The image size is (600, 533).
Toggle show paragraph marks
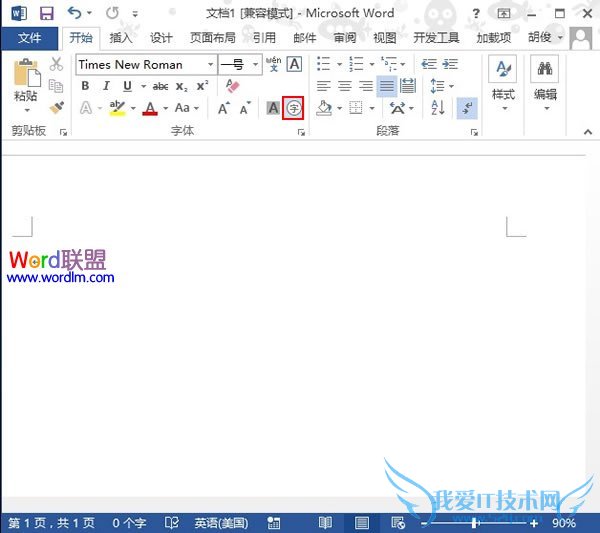[467, 108]
